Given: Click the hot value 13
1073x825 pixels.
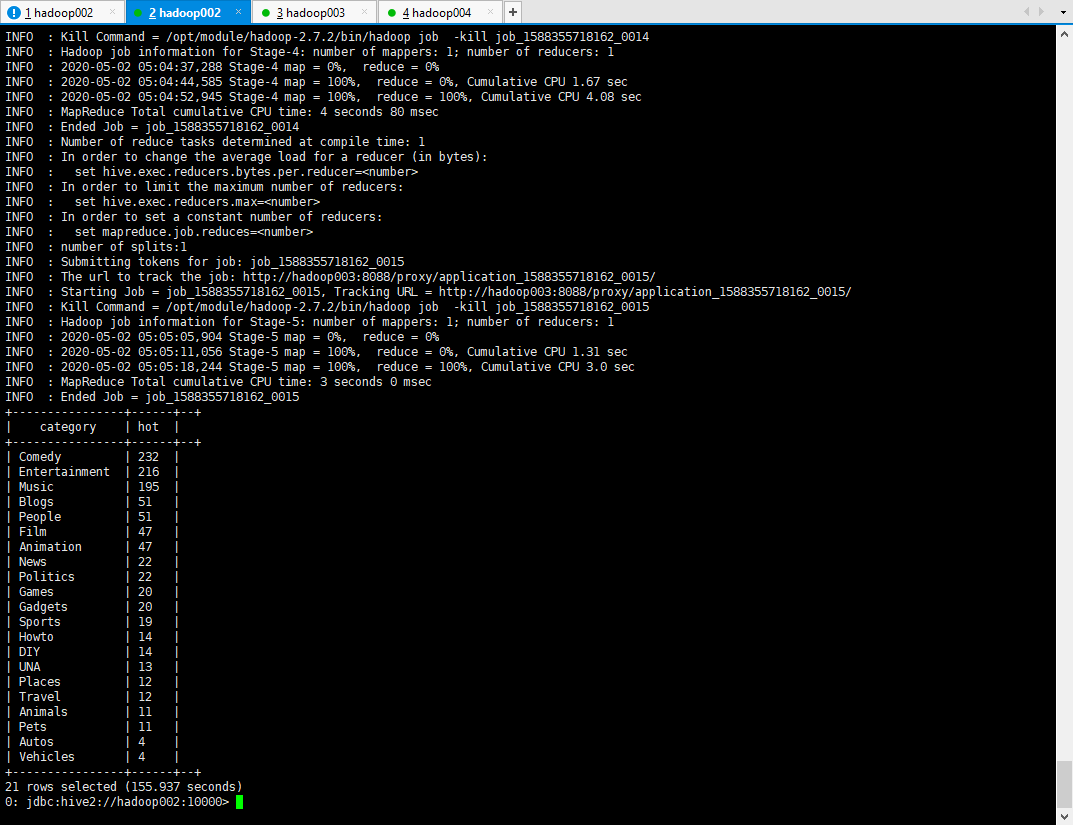Looking at the screenshot, I should [x=145, y=668].
